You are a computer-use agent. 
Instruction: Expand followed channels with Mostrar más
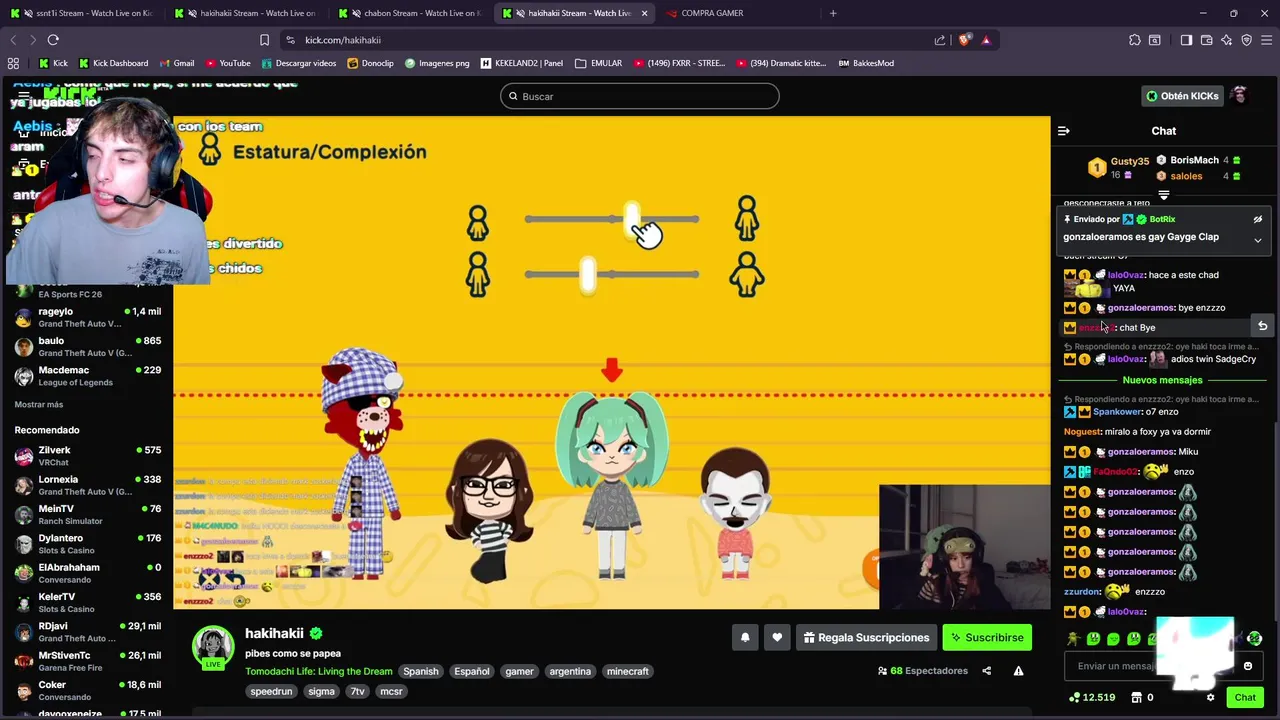tap(39, 404)
